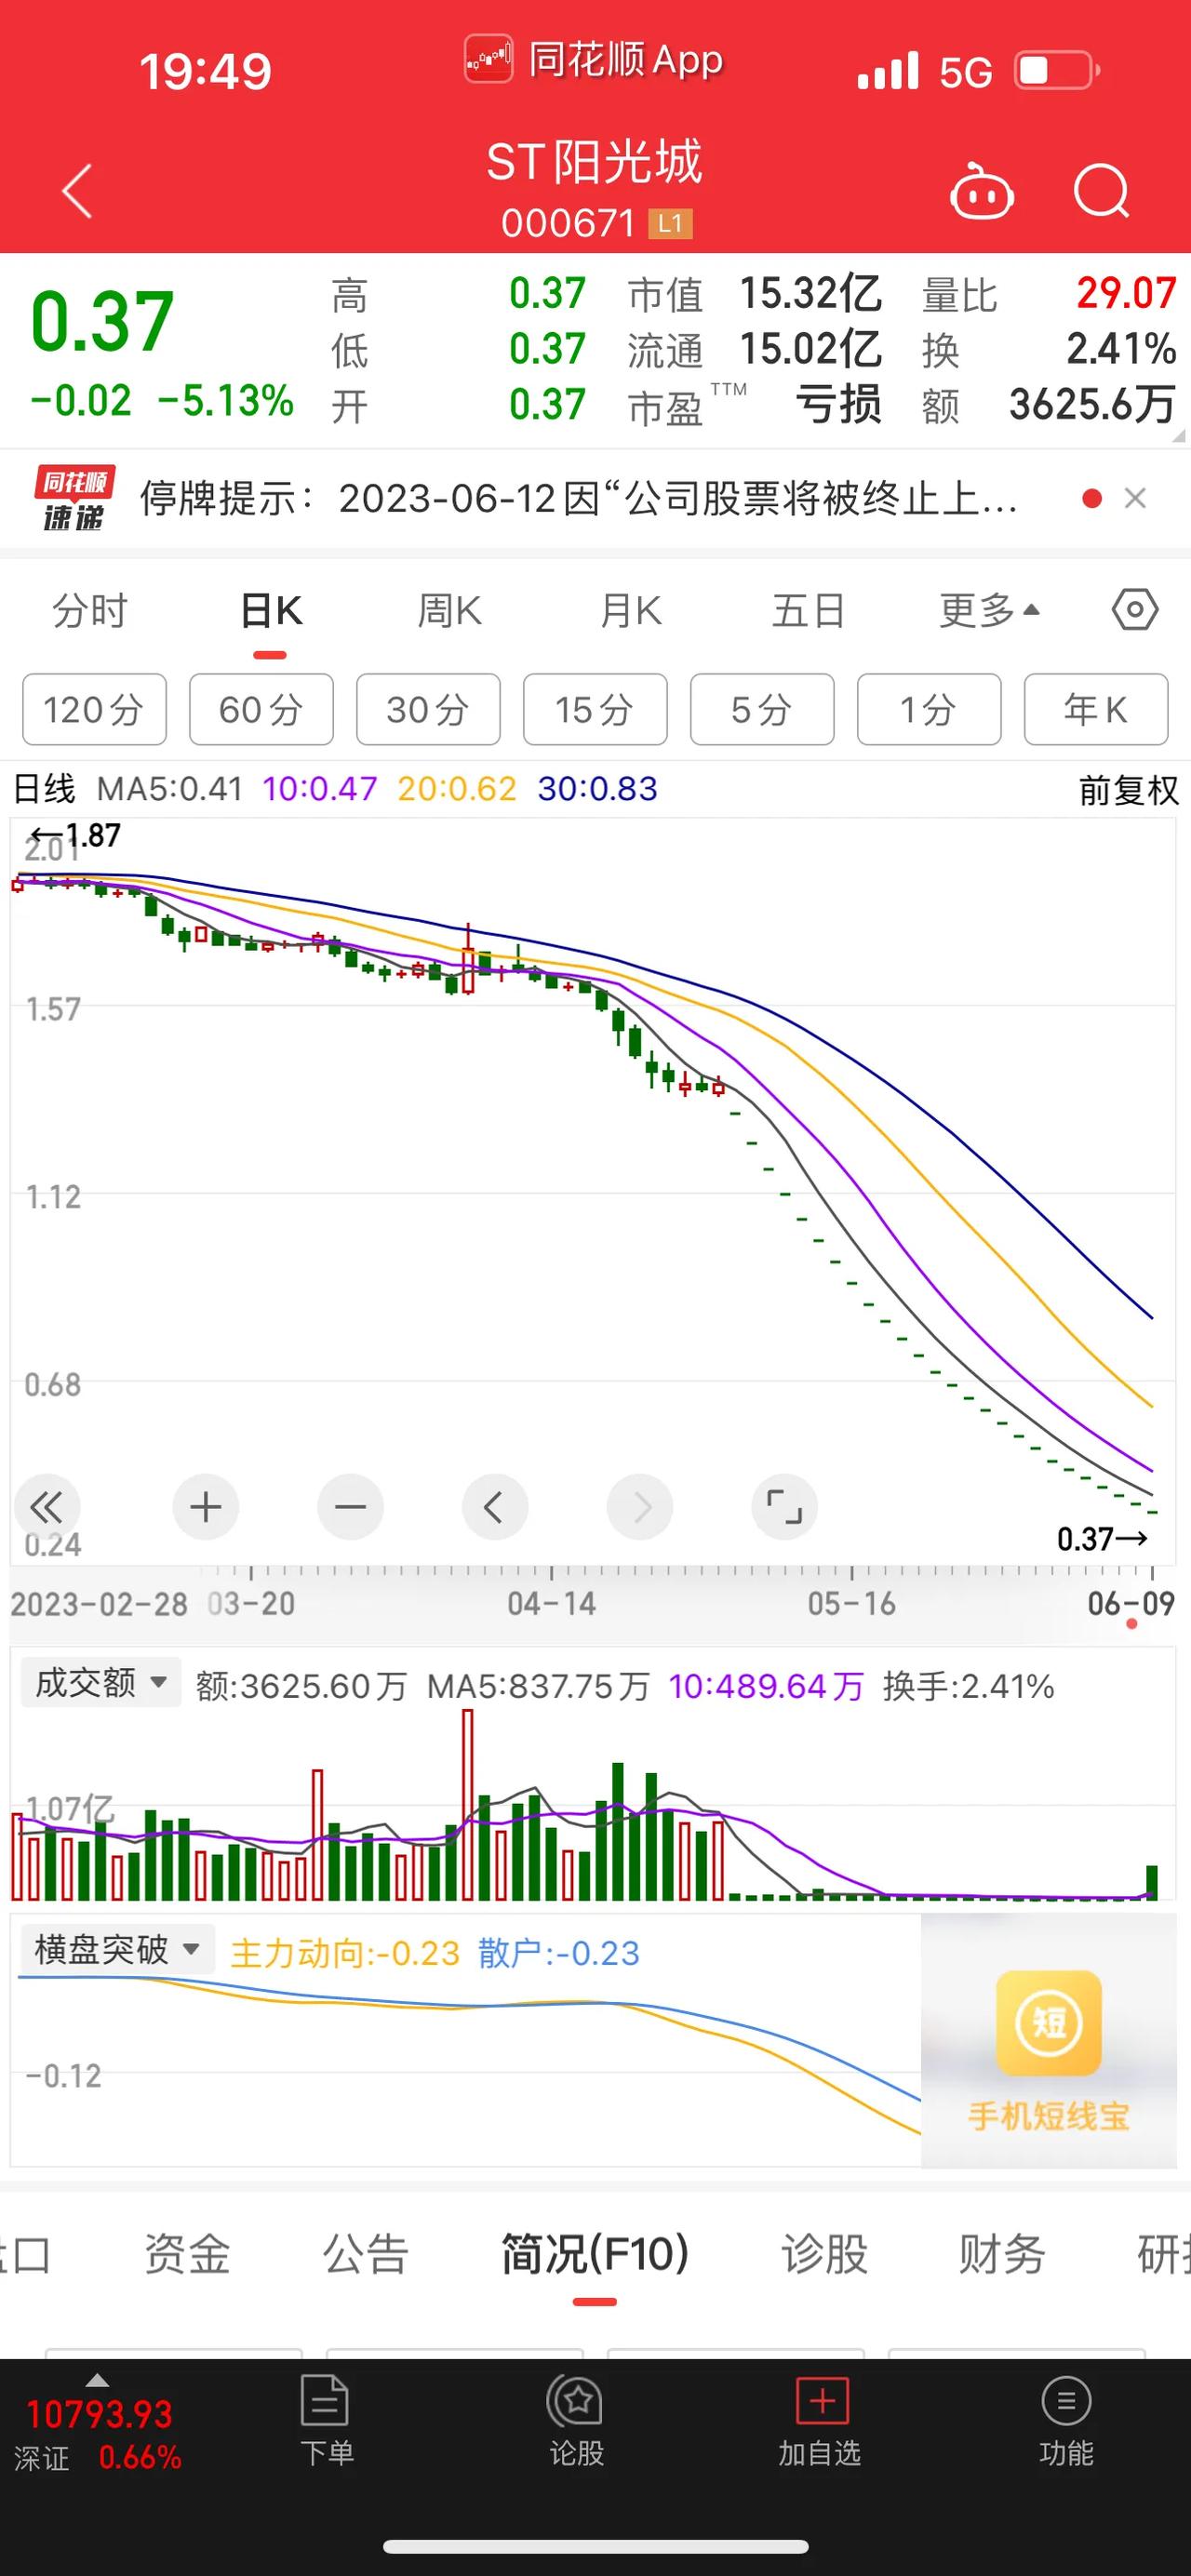
Task: Choose the 5分 period
Action: pos(762,710)
